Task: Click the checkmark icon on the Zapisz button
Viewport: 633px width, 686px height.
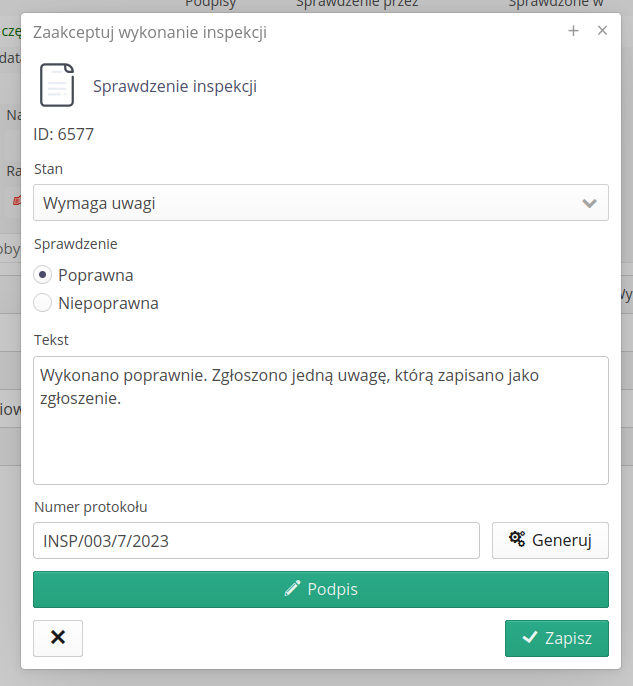Action: pyautogui.click(x=530, y=637)
